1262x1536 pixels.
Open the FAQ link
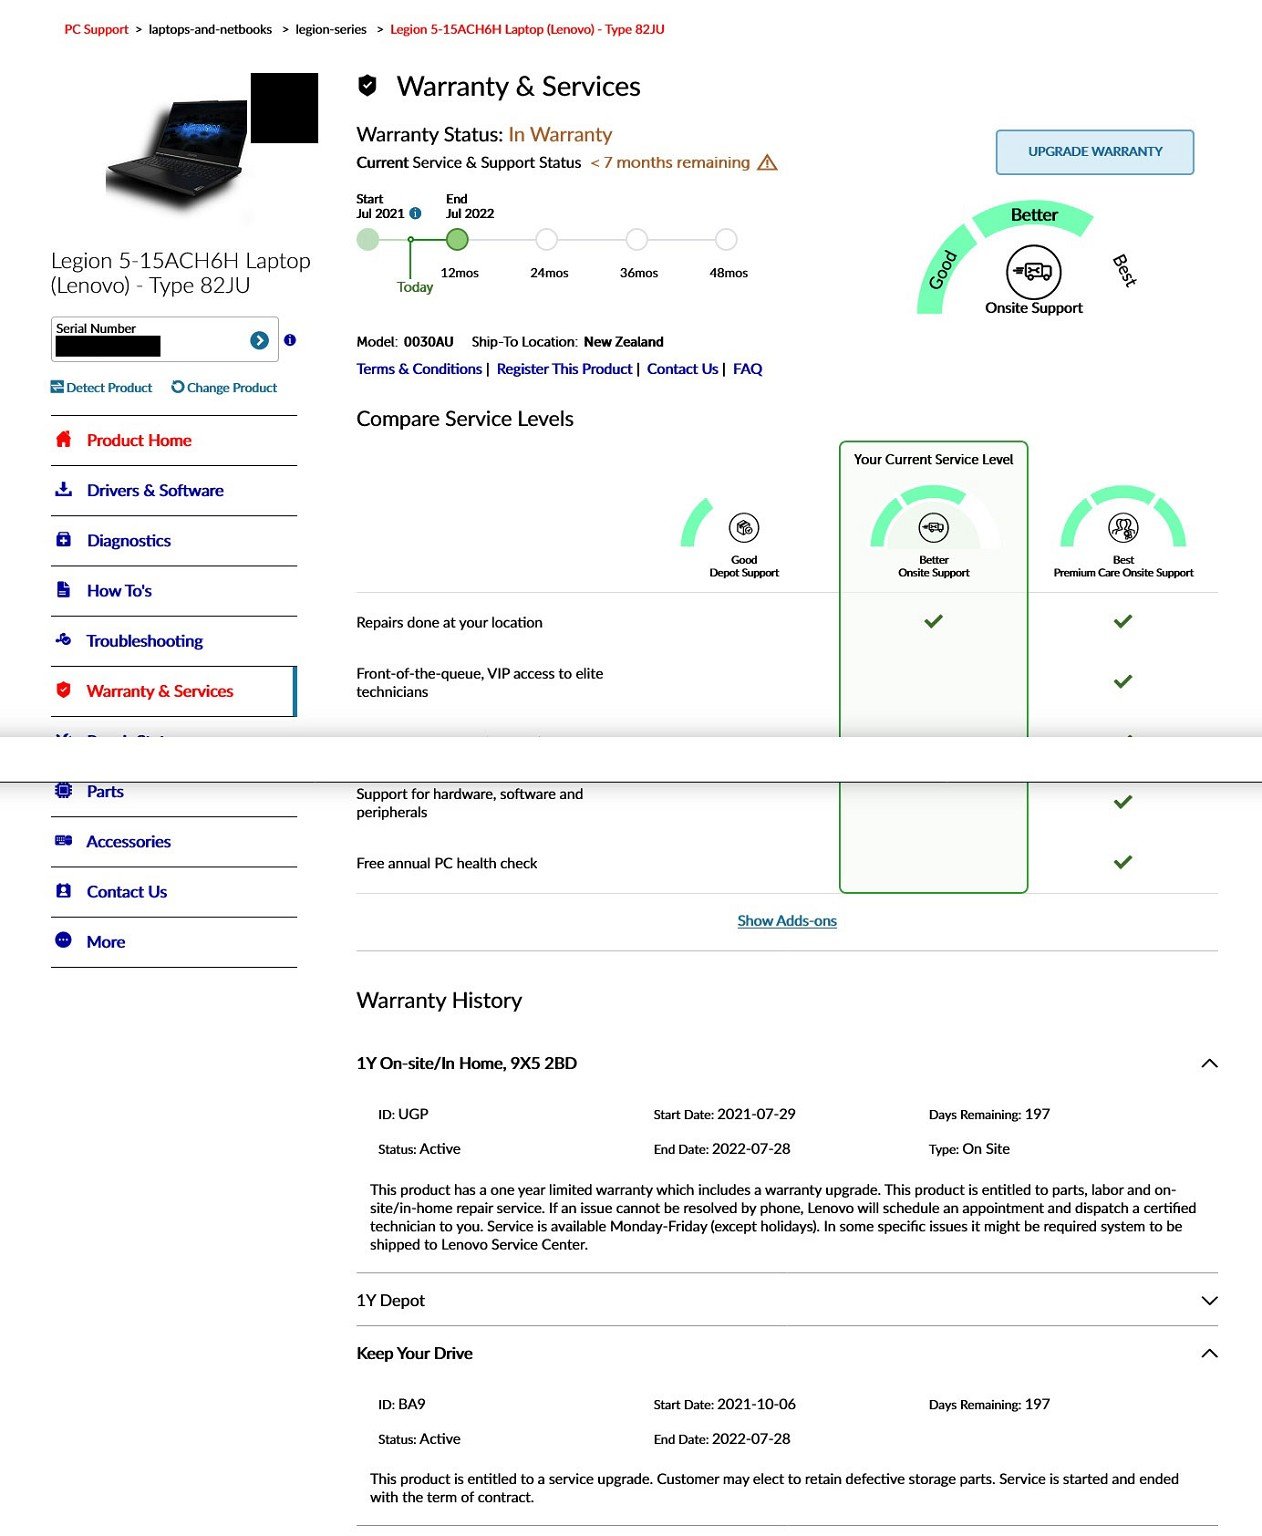747,369
